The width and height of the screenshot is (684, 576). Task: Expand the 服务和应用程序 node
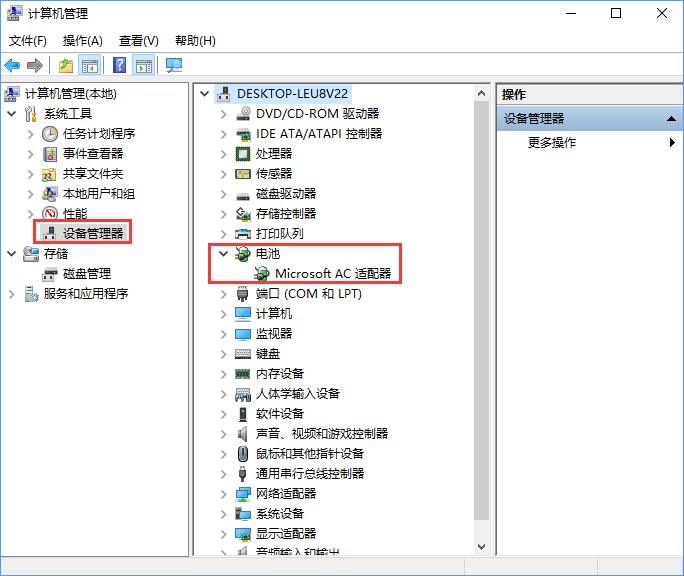click(12, 294)
